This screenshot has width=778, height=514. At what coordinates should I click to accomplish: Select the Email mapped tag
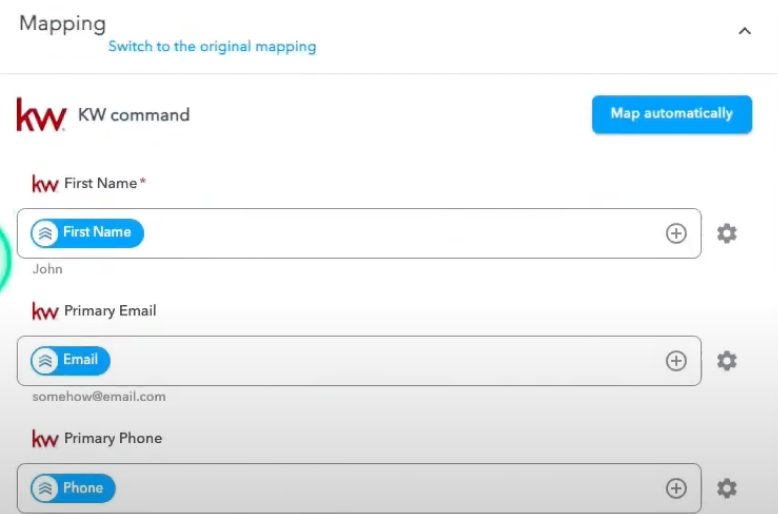click(70, 360)
